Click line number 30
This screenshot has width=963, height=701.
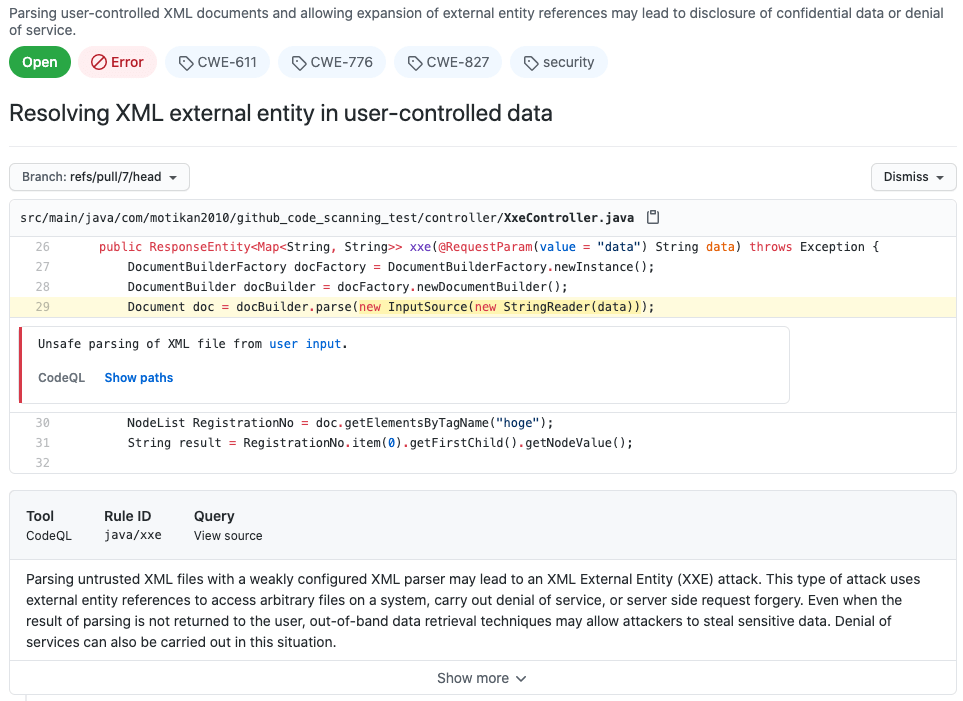pyautogui.click(x=42, y=423)
